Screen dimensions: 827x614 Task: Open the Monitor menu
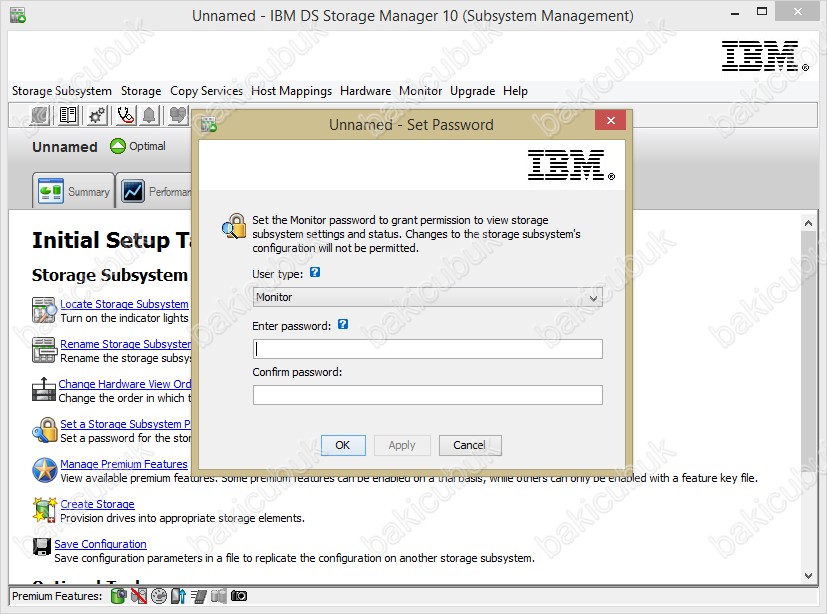[420, 91]
